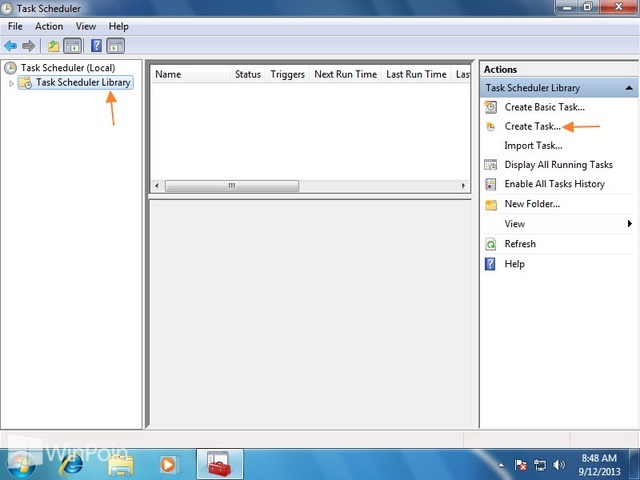Sort by the Status column header
The image size is (640, 480).
pyautogui.click(x=248, y=74)
